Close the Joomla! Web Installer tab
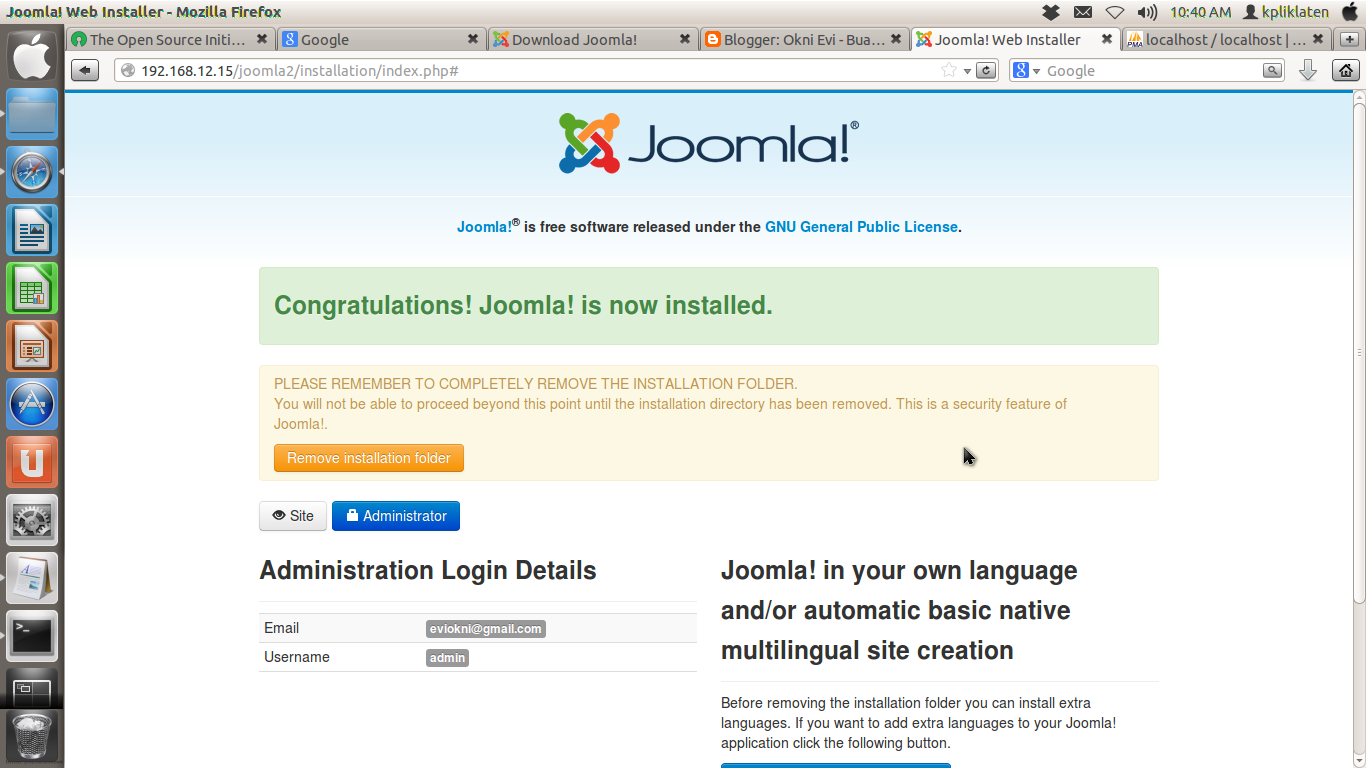 tap(1107, 39)
